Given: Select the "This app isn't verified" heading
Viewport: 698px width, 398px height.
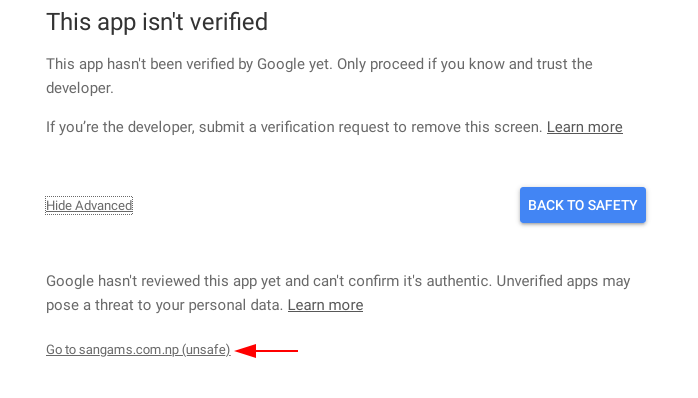Looking at the screenshot, I should pos(157,22).
